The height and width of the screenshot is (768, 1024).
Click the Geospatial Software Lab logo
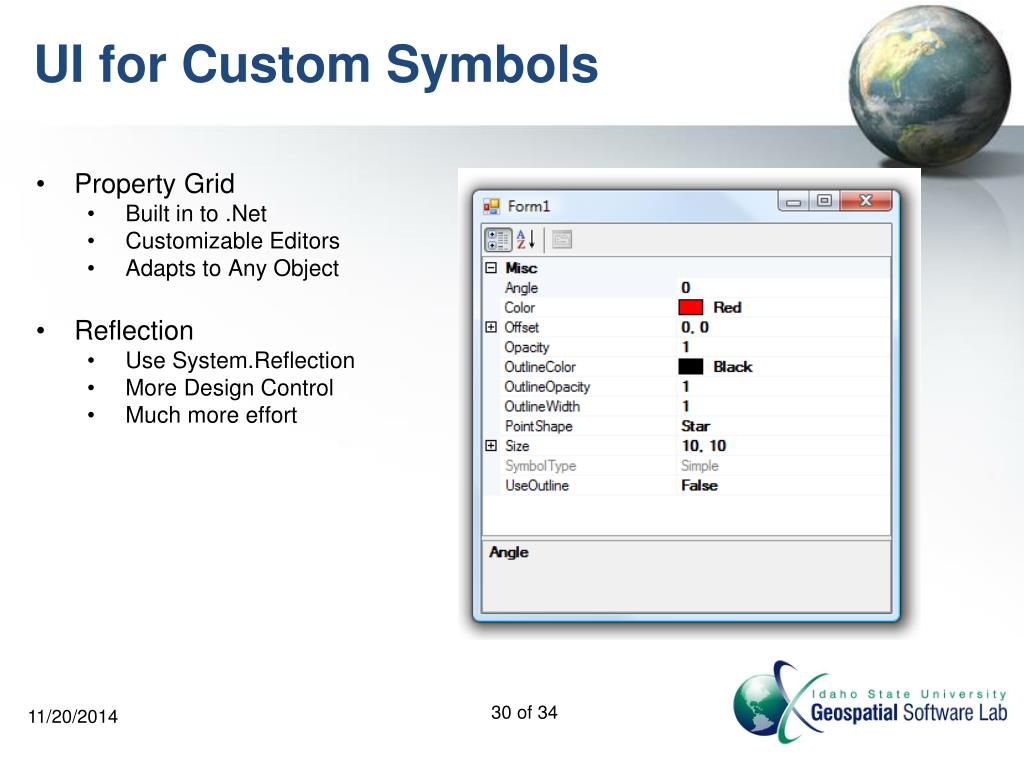click(x=870, y=703)
